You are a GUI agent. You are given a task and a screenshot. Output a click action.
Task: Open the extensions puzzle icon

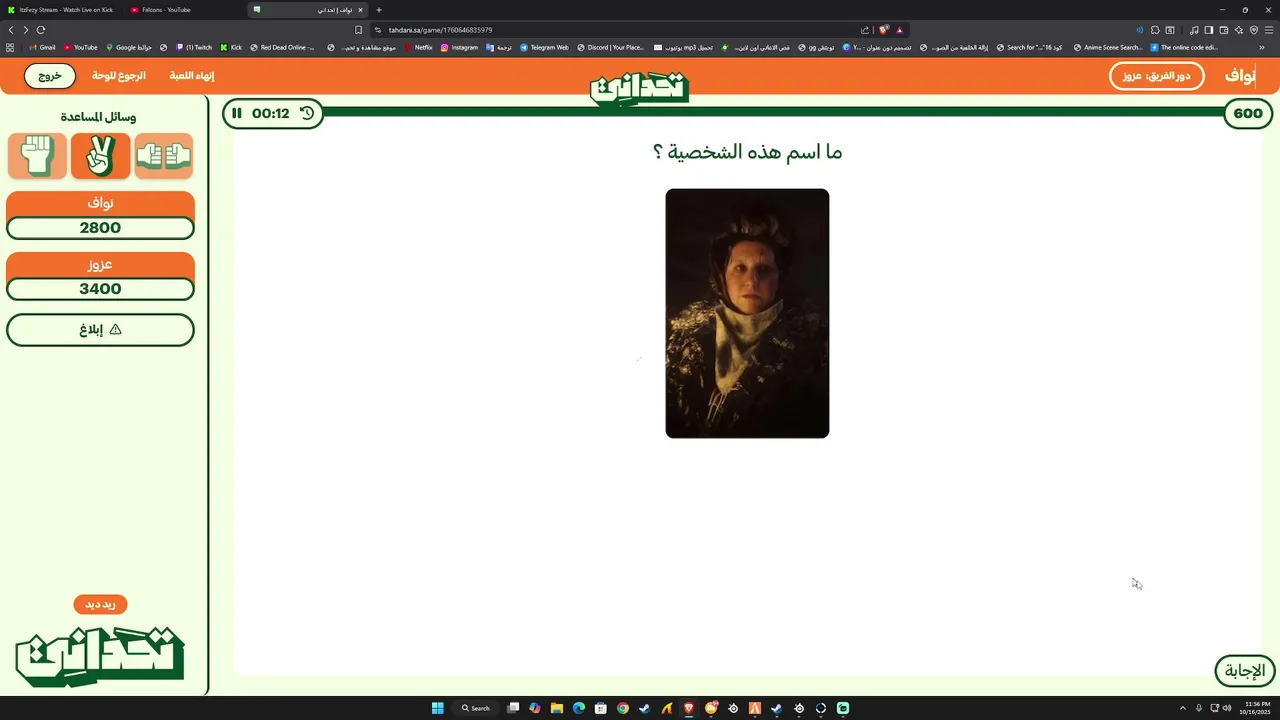tap(1155, 30)
